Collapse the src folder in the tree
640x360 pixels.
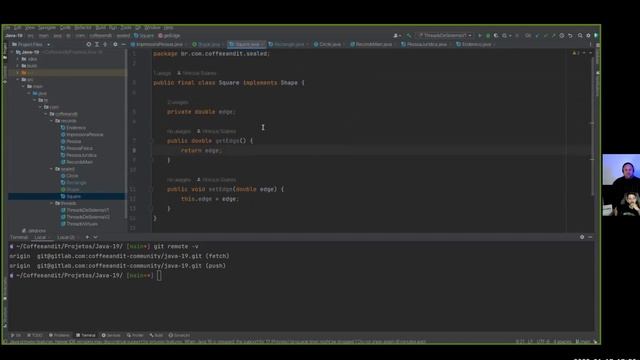coord(18,80)
